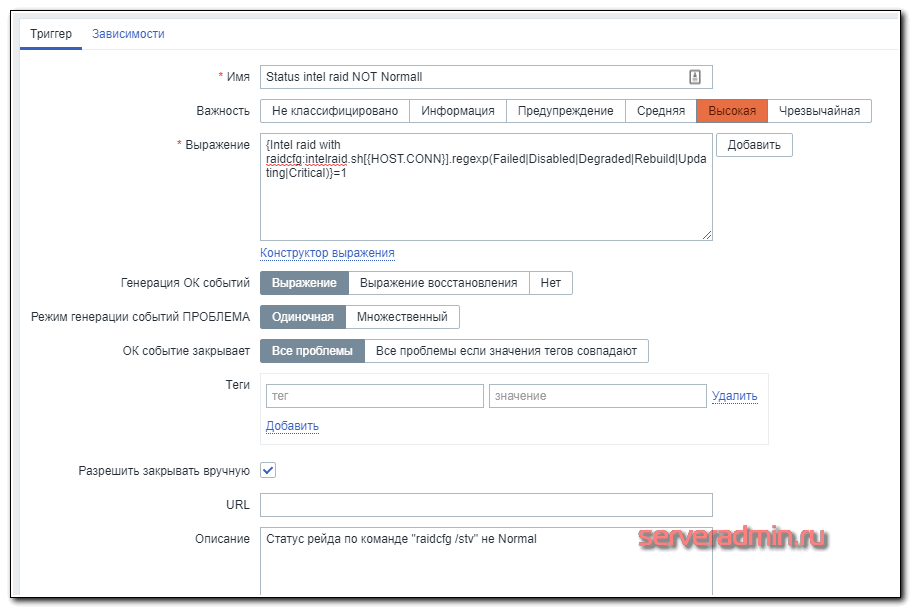The image size is (912, 609).
Task: Set severity to Не классифицировано
Action: tap(335, 111)
